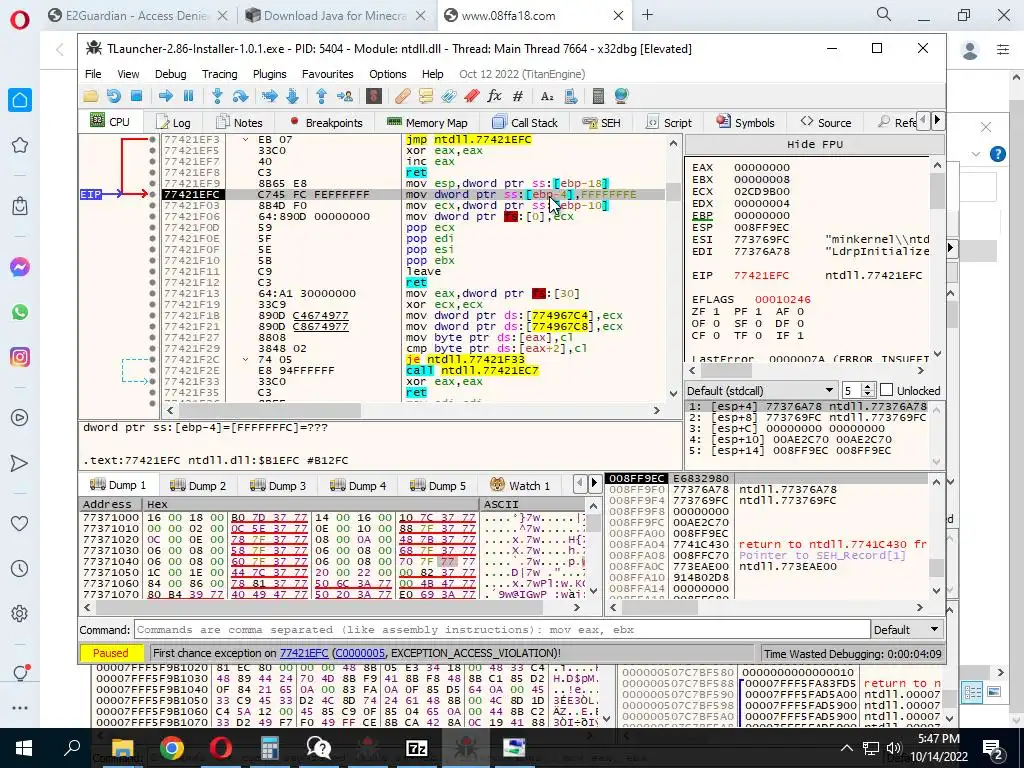Open the Scylla plugin icon
The image size is (1024, 768).
click(374, 97)
